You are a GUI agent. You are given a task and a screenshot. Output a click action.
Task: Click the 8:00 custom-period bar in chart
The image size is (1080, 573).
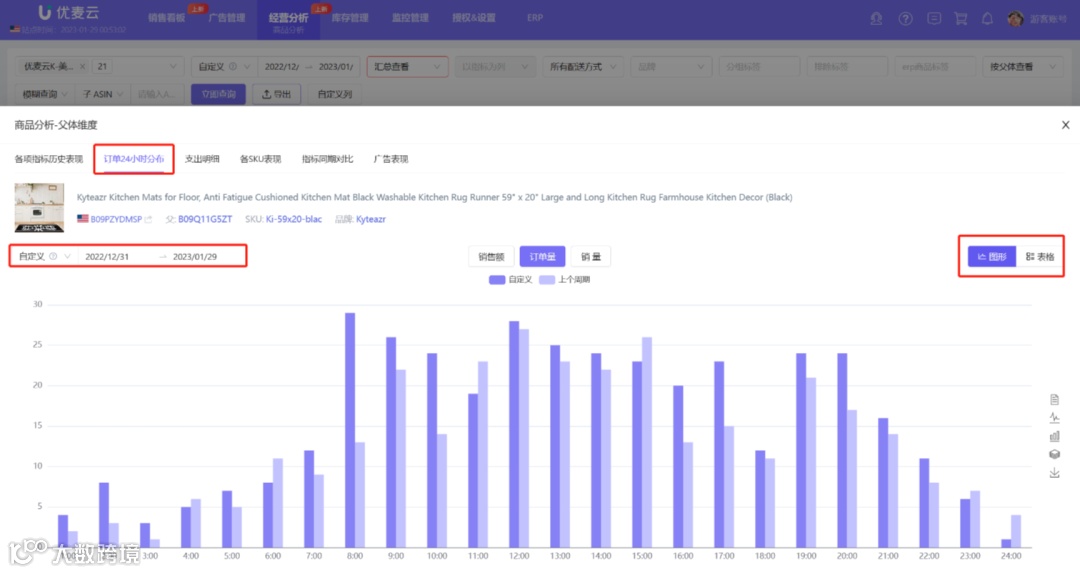pyautogui.click(x=350, y=430)
